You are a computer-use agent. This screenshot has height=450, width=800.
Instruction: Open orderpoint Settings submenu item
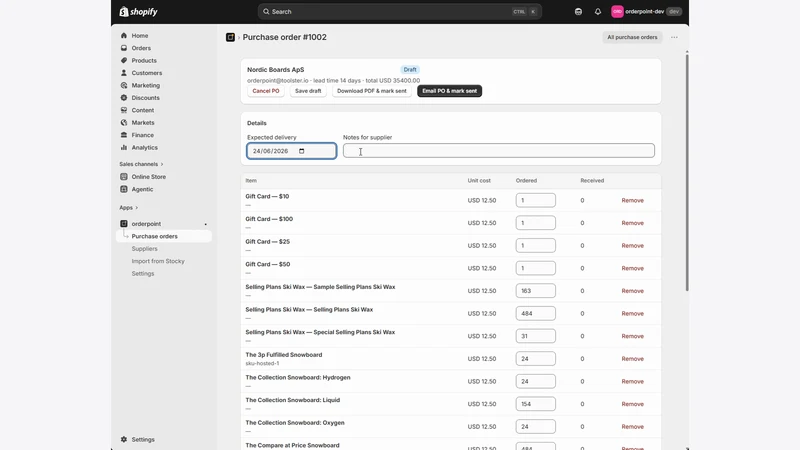(x=143, y=273)
